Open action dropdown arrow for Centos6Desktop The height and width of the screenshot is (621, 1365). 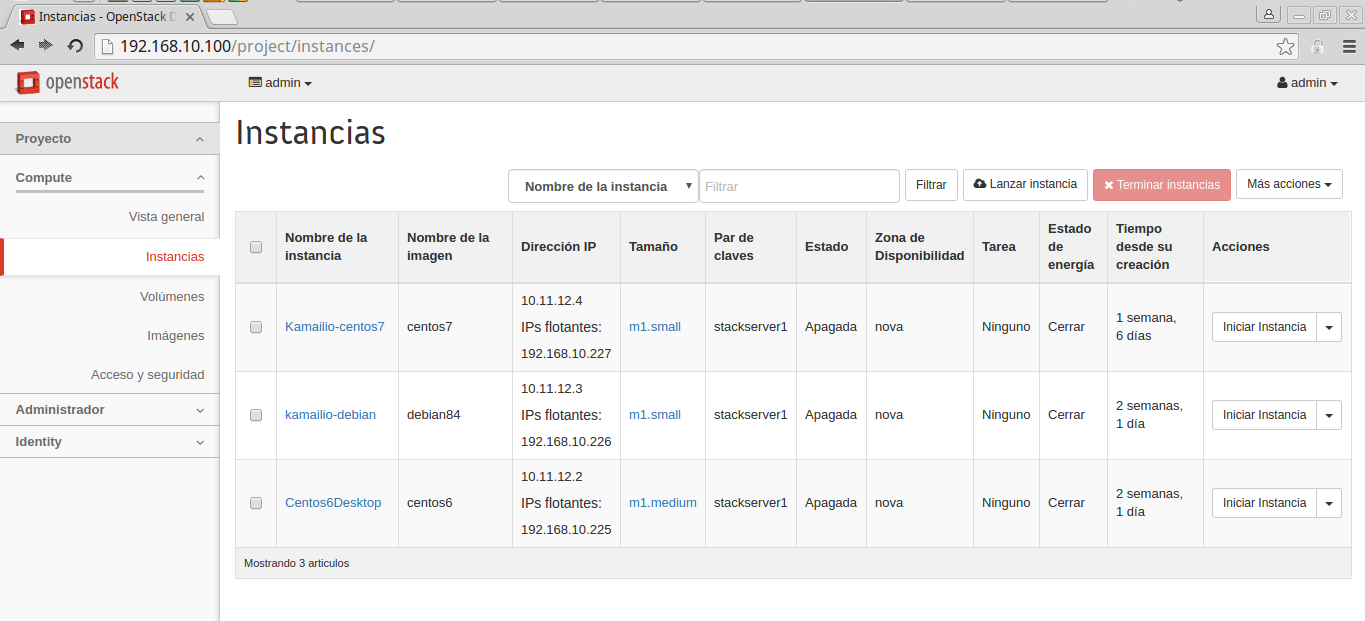(1329, 503)
